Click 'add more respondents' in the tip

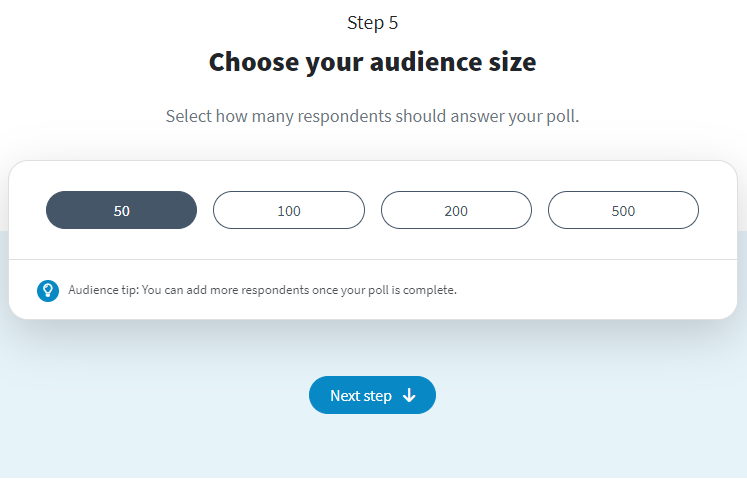tap(248, 290)
